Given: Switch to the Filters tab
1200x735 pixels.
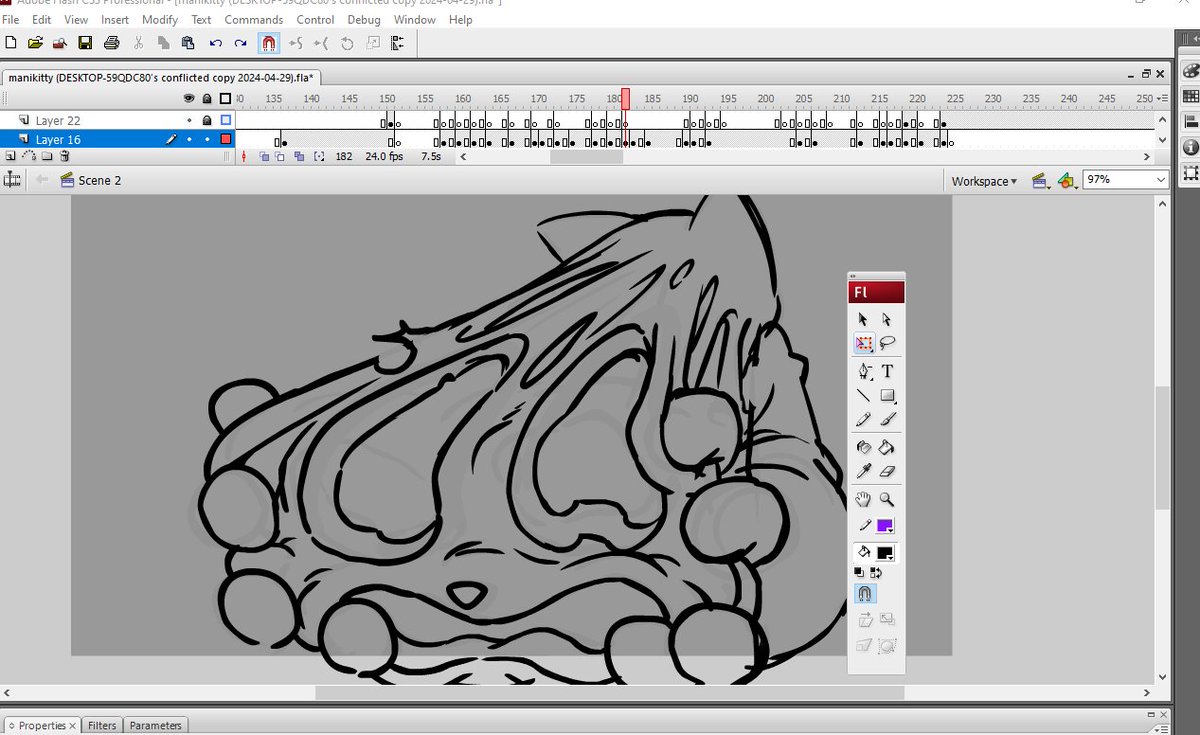Looking at the screenshot, I should (x=102, y=726).
